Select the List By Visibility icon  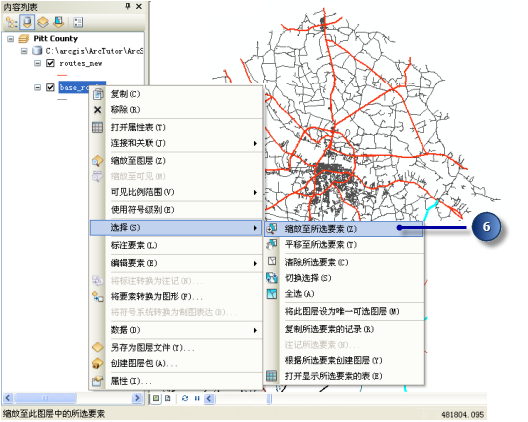(43, 23)
